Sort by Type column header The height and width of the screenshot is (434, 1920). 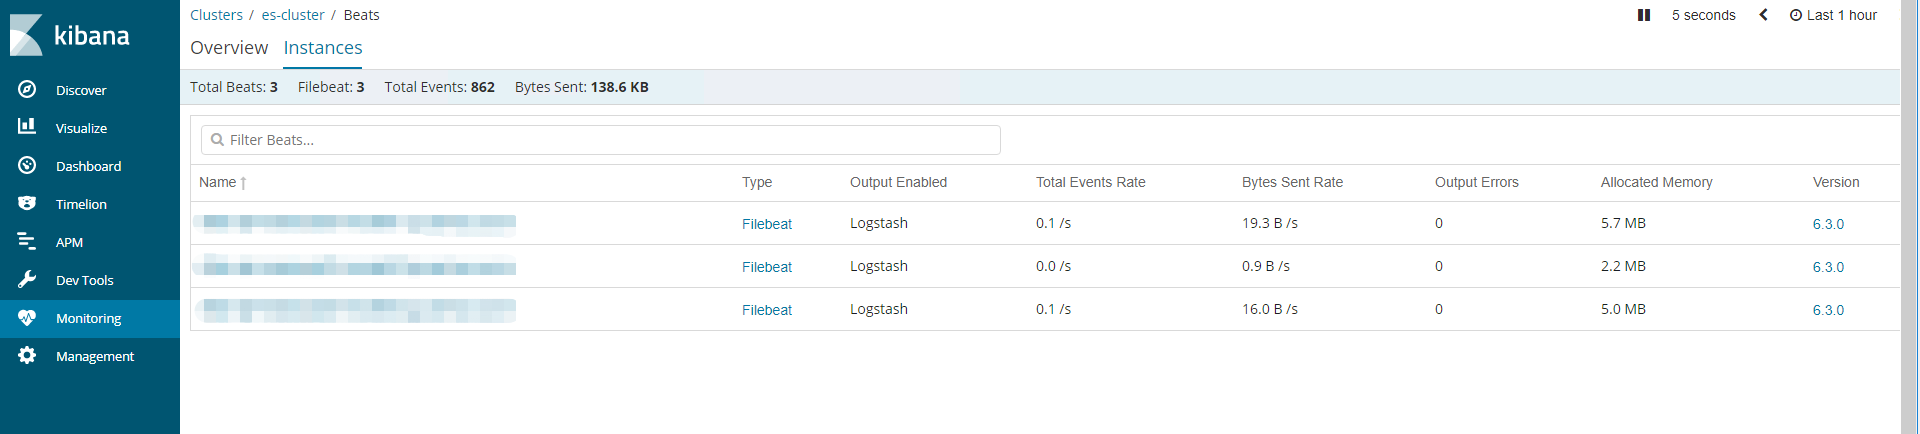(757, 182)
